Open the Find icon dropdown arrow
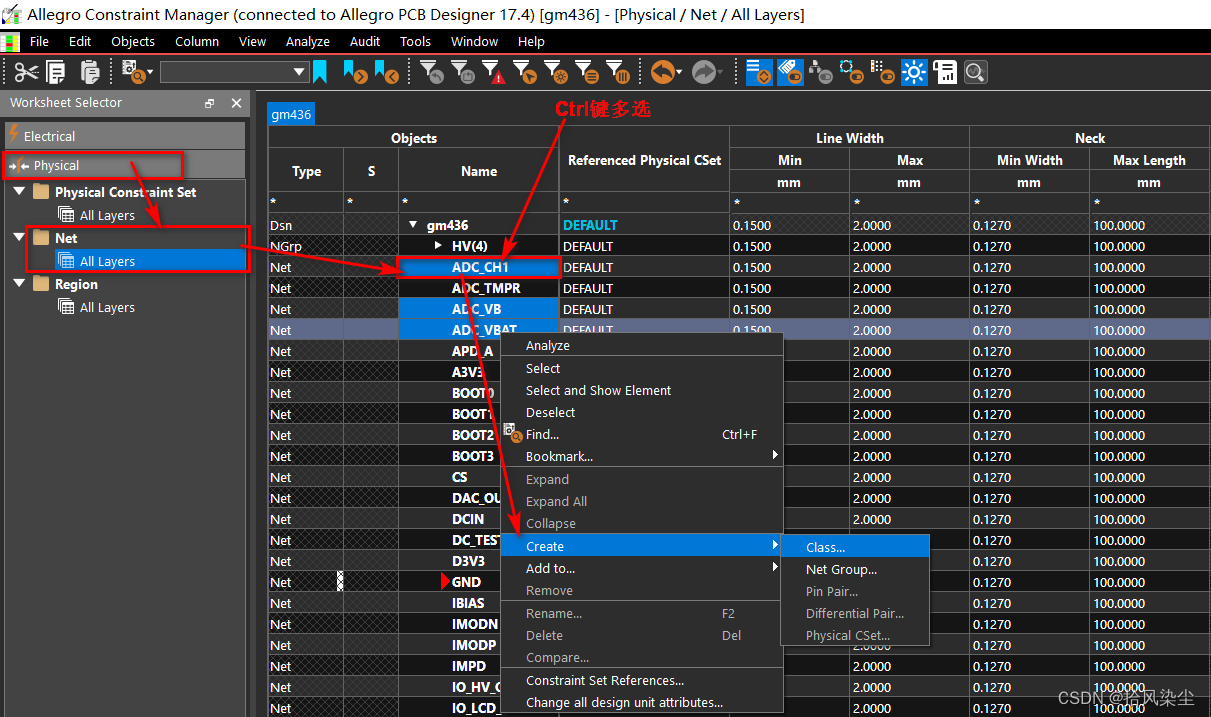1211x717 pixels. 149,73
